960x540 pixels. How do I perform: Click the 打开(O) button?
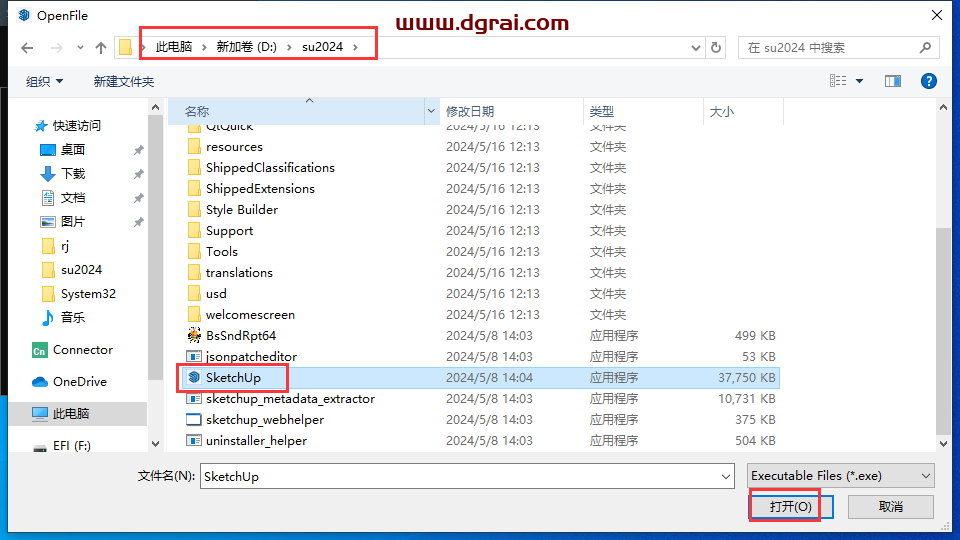[790, 506]
